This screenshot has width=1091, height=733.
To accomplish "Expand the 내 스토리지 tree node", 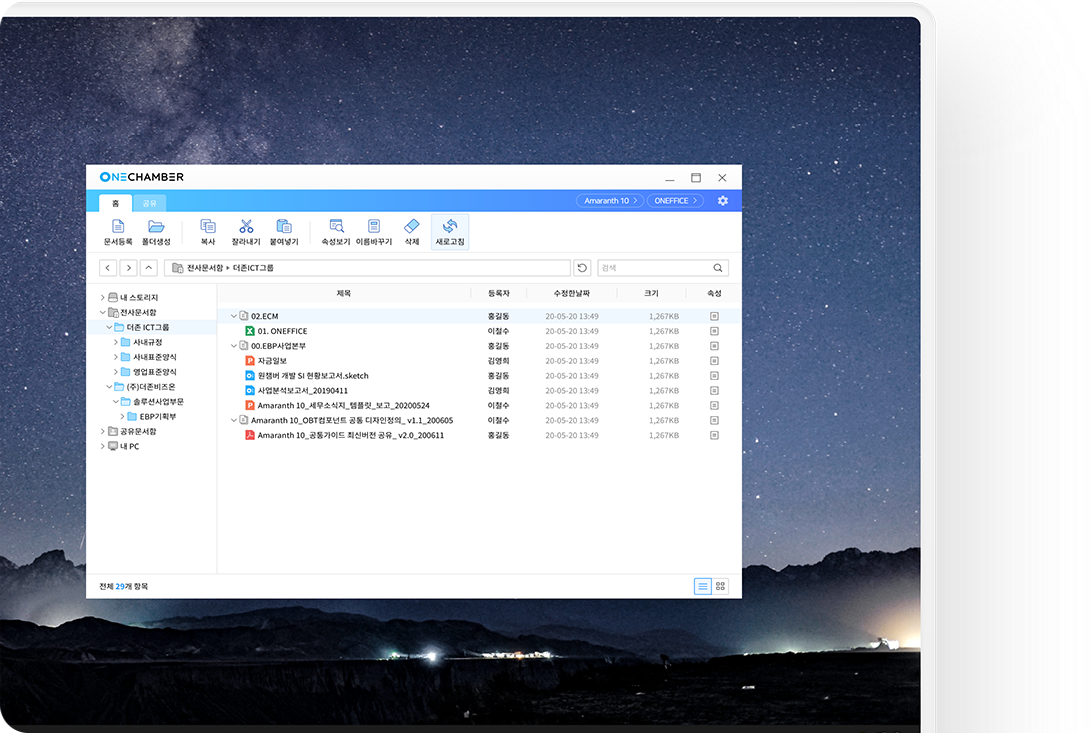I will (102, 298).
